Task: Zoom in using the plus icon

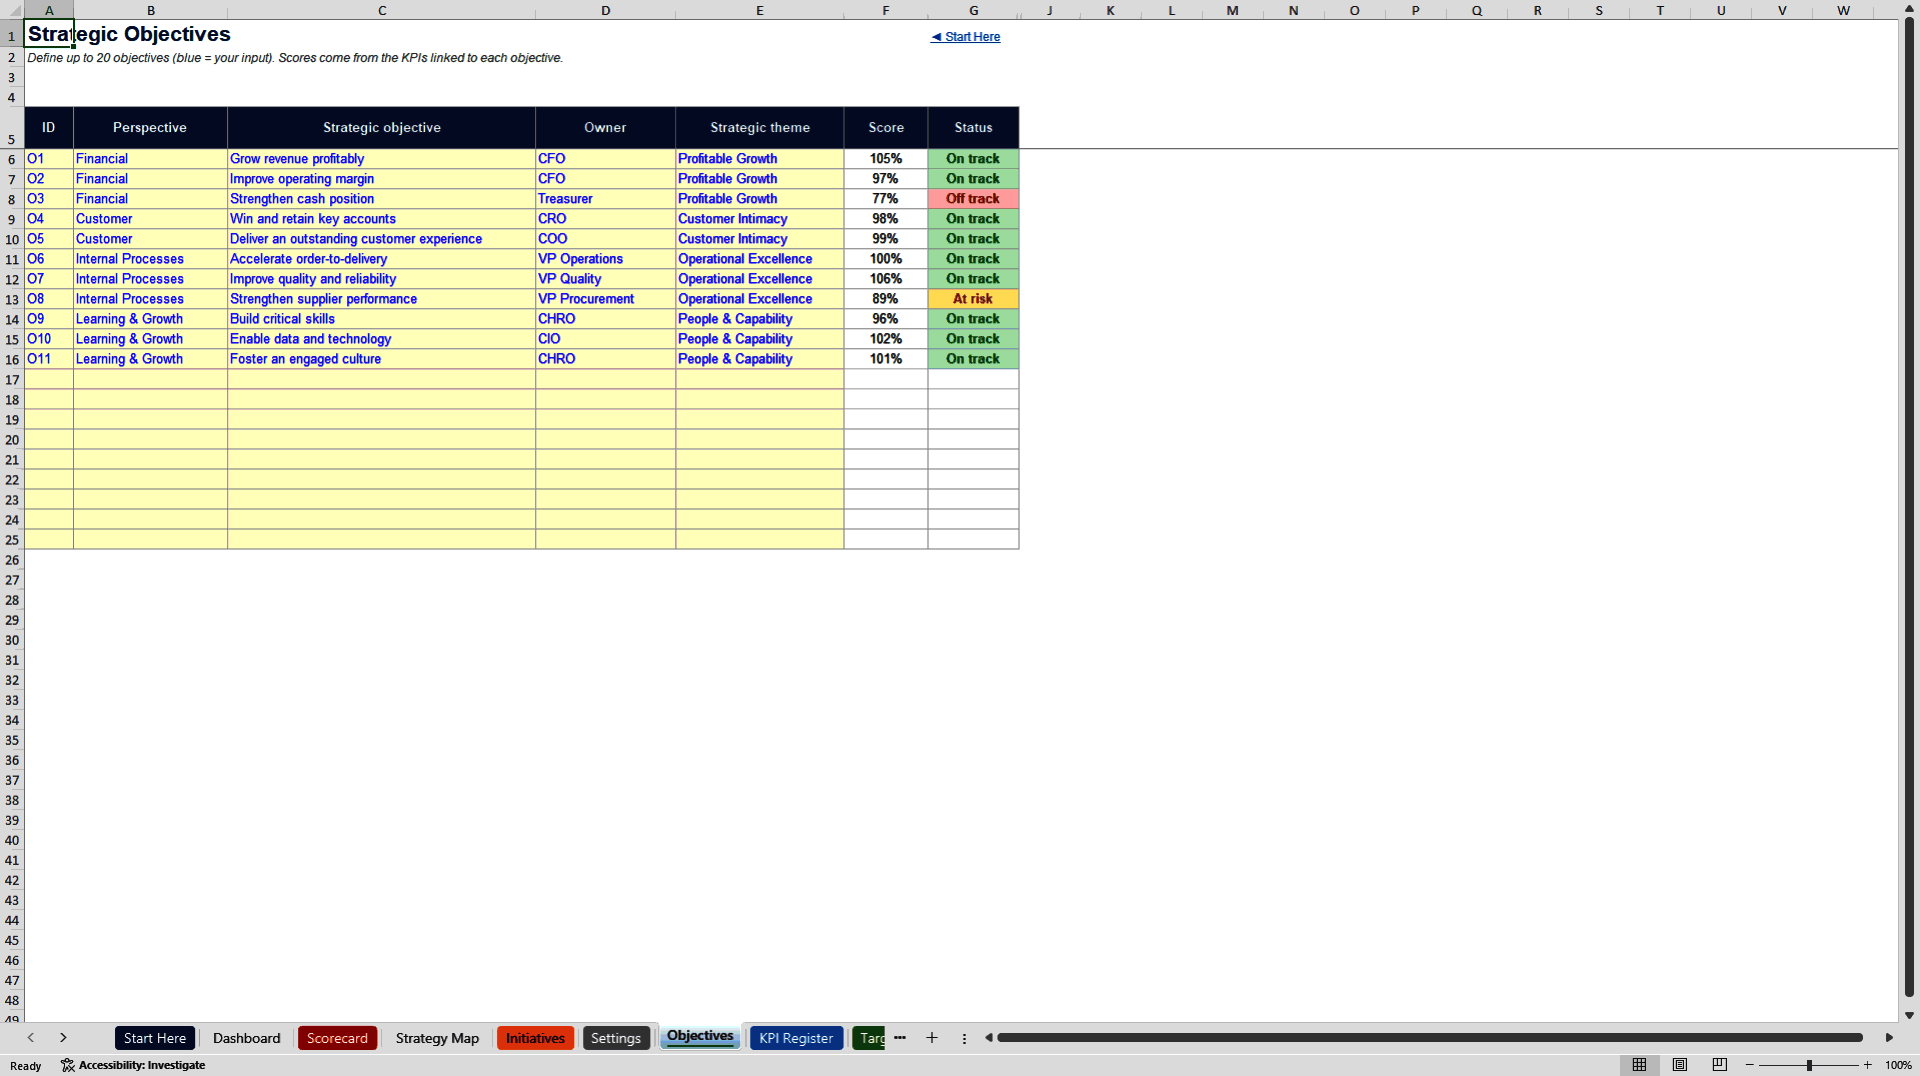Action: tap(1867, 1065)
